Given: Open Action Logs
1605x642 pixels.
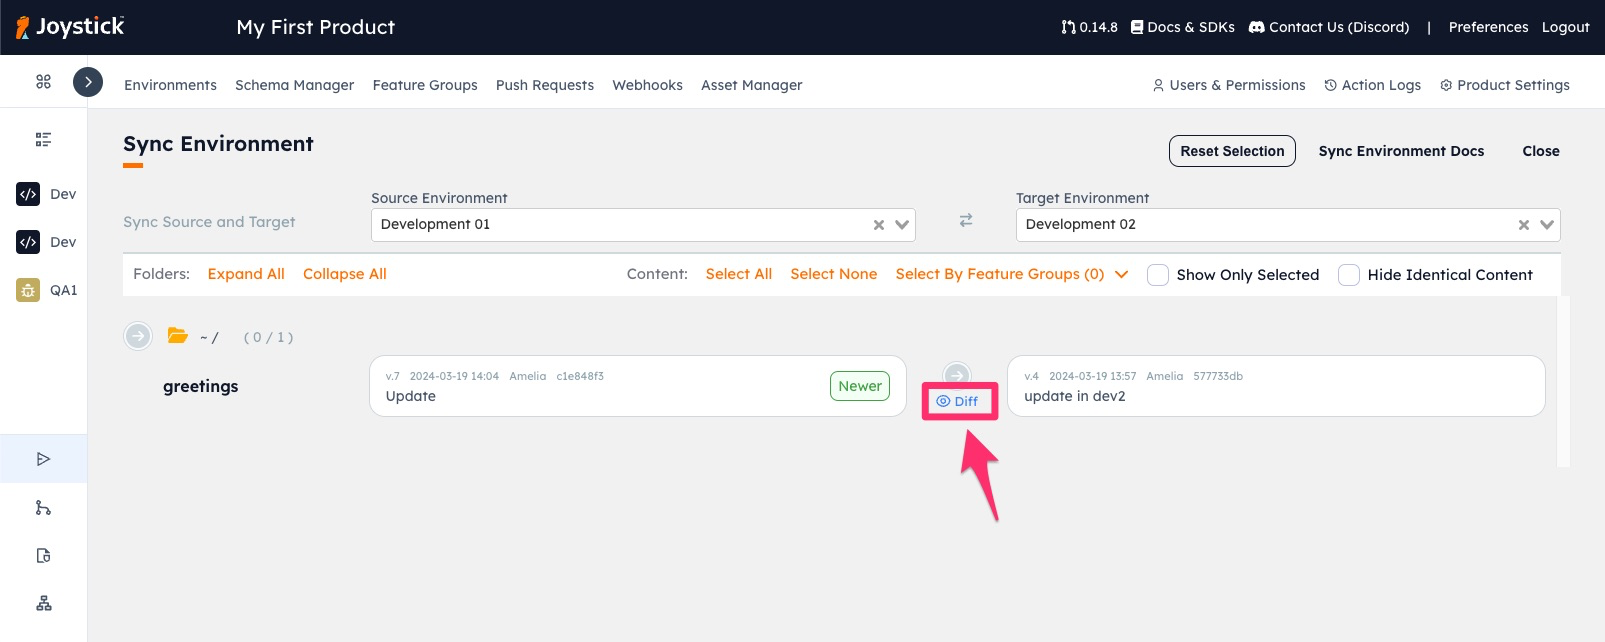Looking at the screenshot, I should point(1372,85).
